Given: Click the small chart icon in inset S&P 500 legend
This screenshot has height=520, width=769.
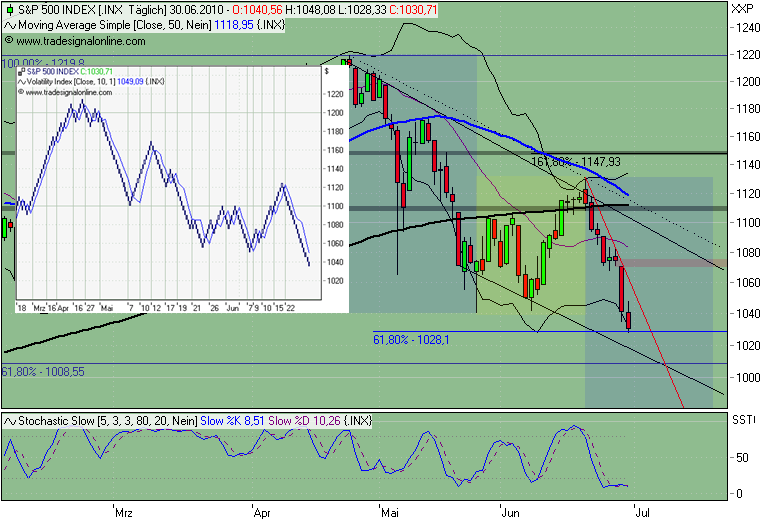Looking at the screenshot, I should pyautogui.click(x=22, y=72).
